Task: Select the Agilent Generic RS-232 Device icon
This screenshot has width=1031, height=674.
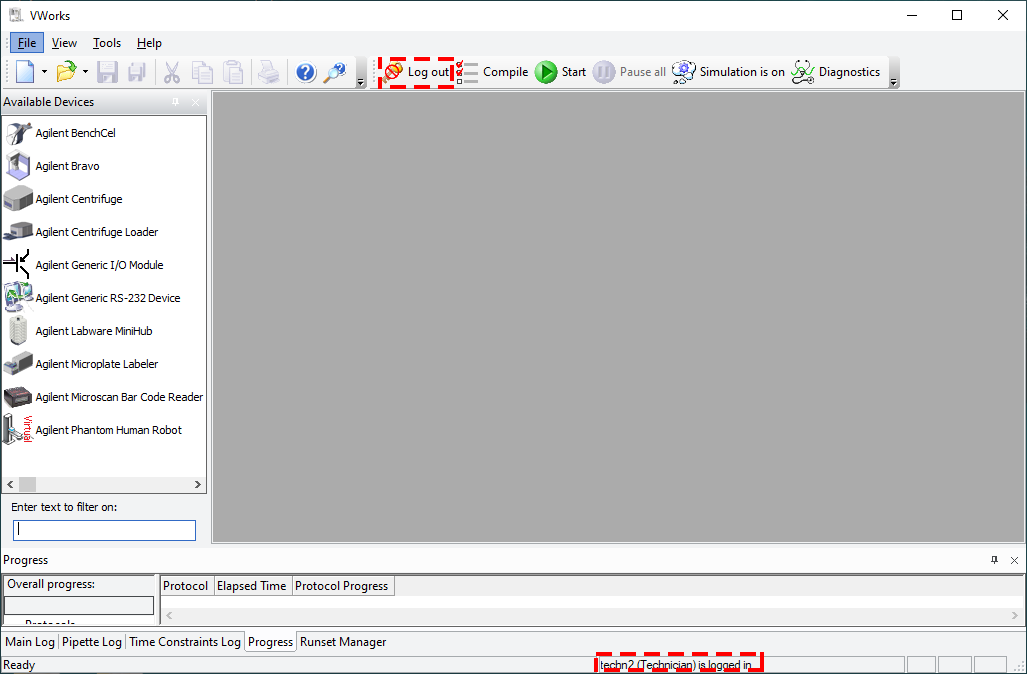Action: click(x=18, y=297)
